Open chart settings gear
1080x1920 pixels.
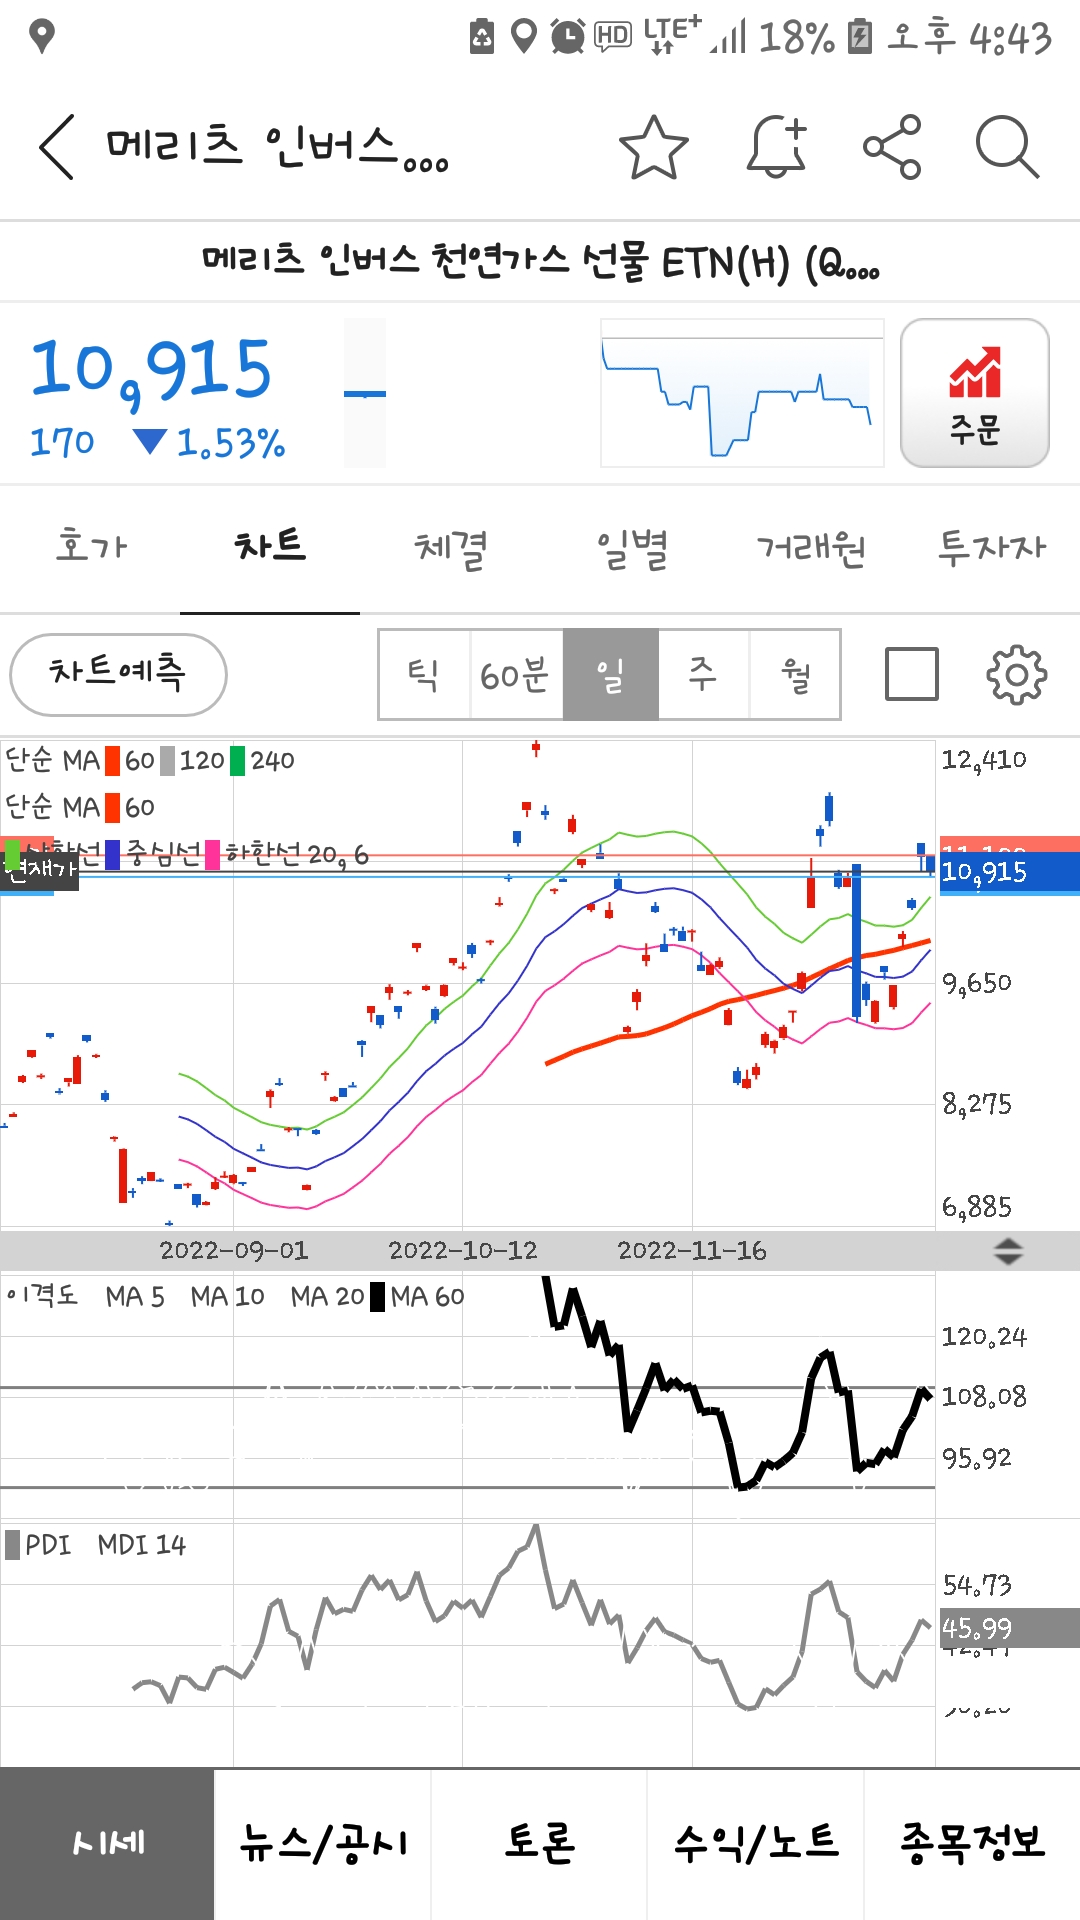pos(1017,675)
